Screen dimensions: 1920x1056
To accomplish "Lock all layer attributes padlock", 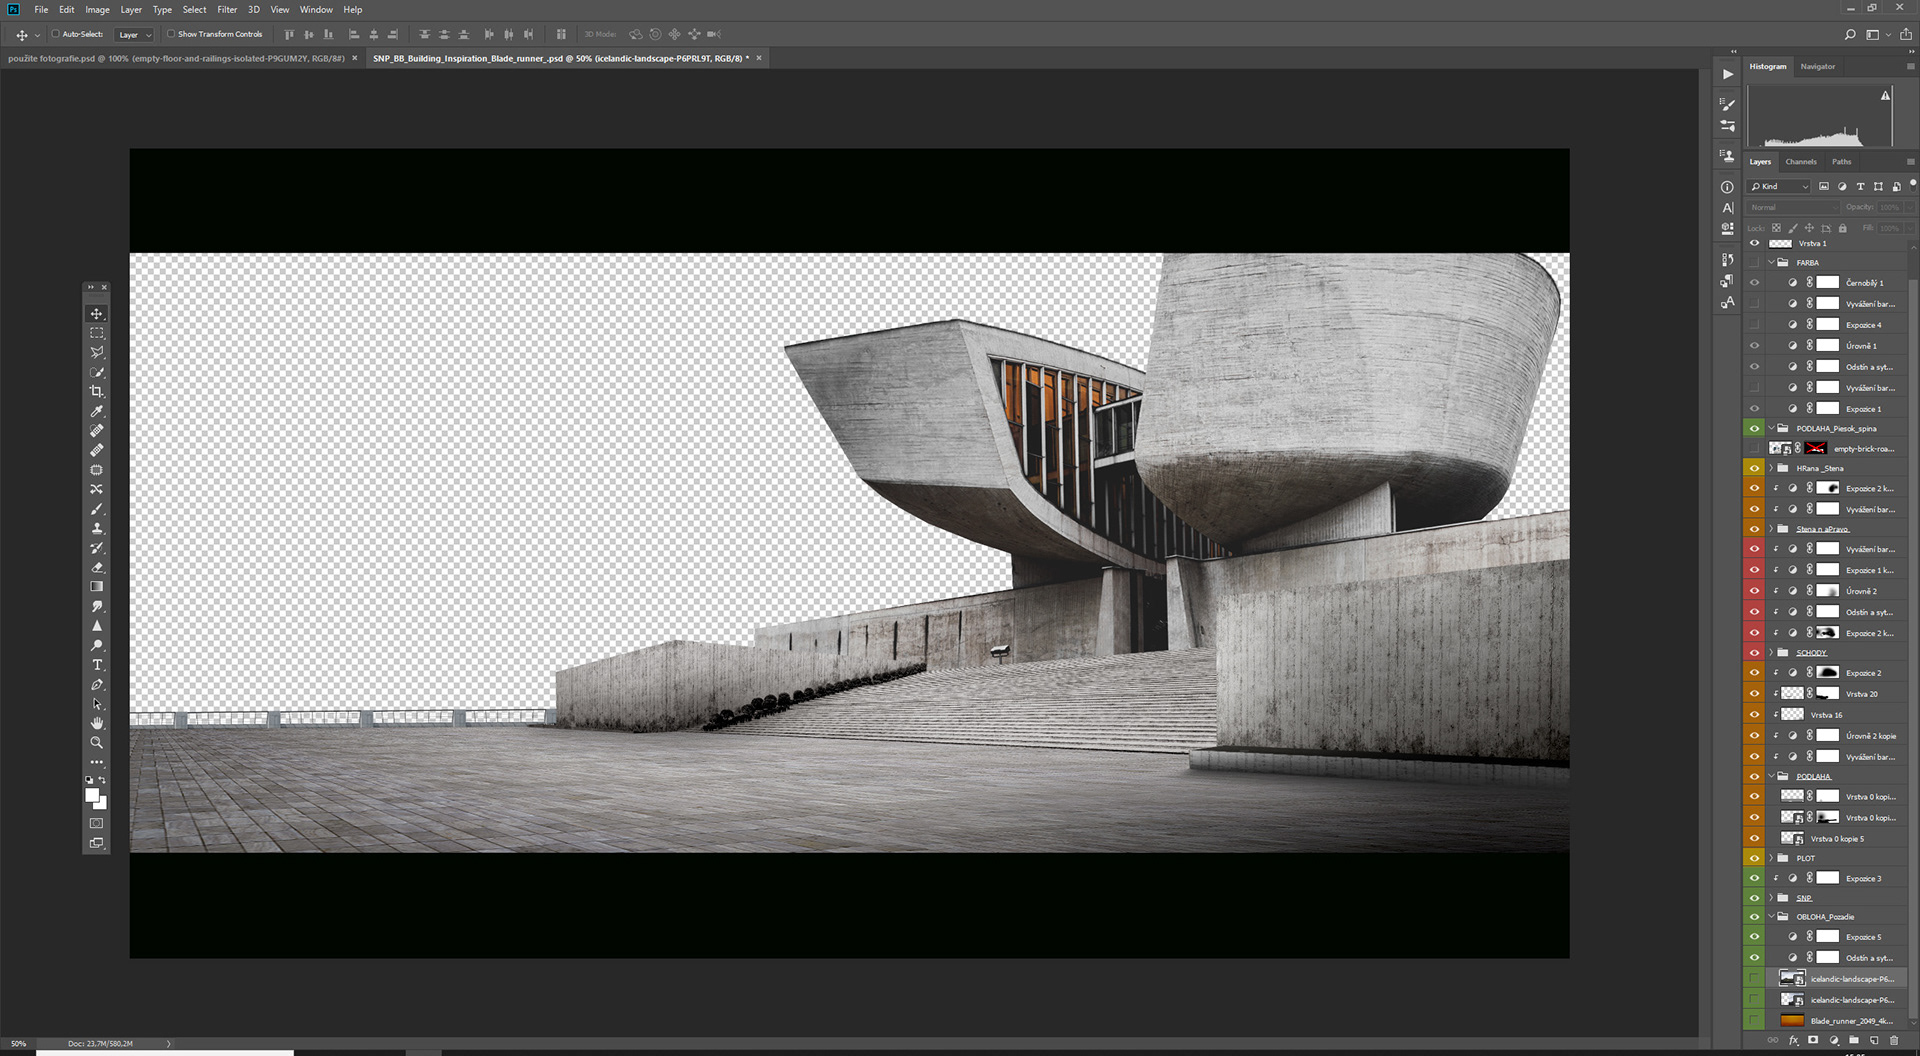I will point(1843,228).
